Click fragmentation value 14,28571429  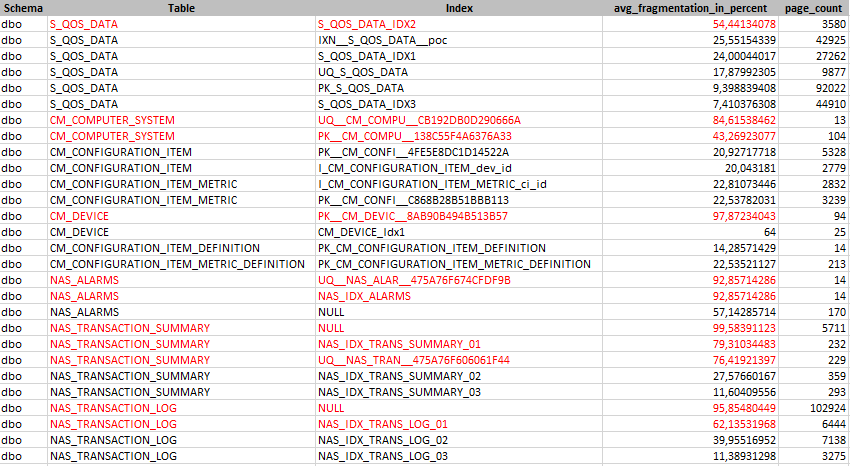690,248
